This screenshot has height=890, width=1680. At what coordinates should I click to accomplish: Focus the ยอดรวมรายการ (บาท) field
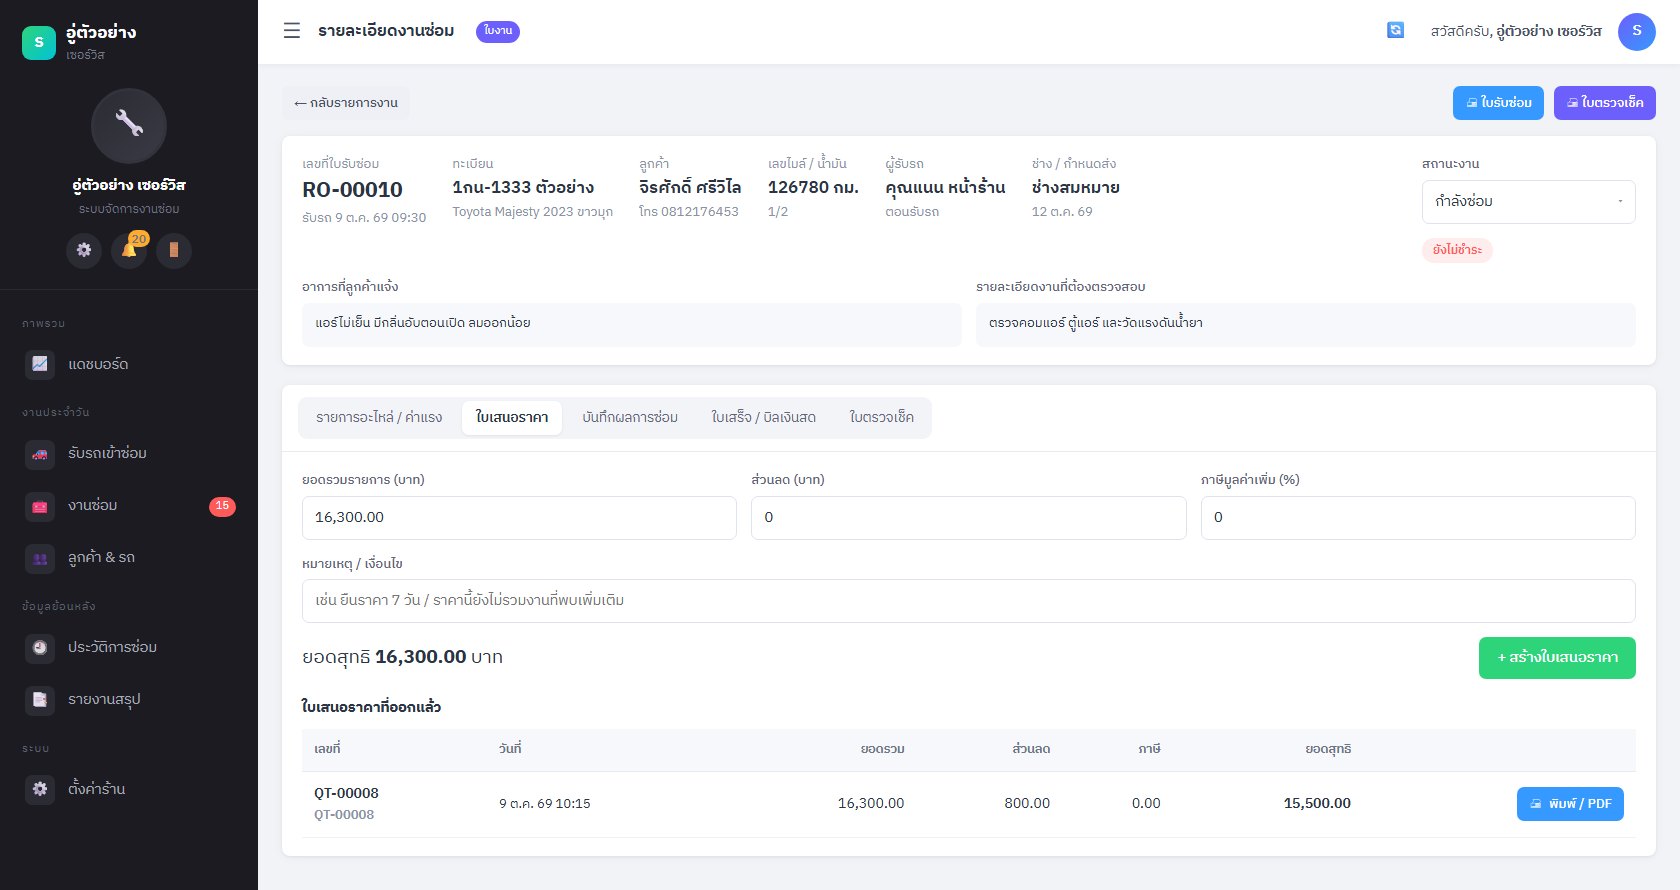click(519, 518)
